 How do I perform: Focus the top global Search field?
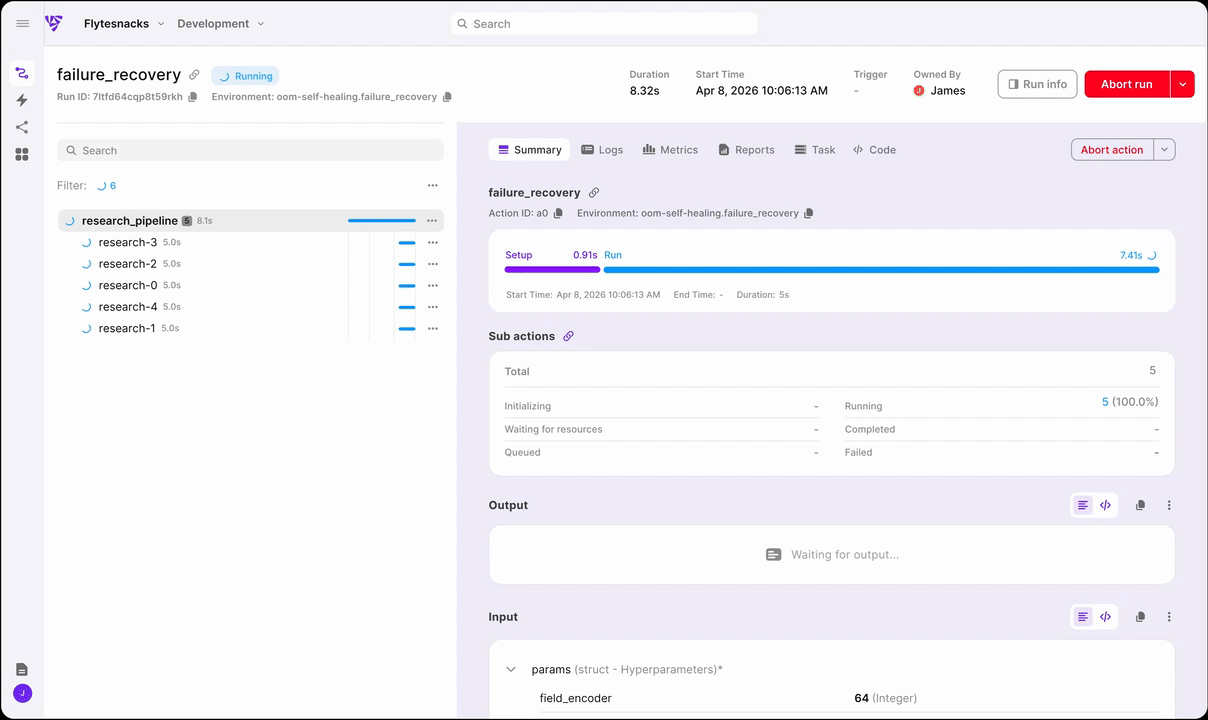tap(604, 23)
